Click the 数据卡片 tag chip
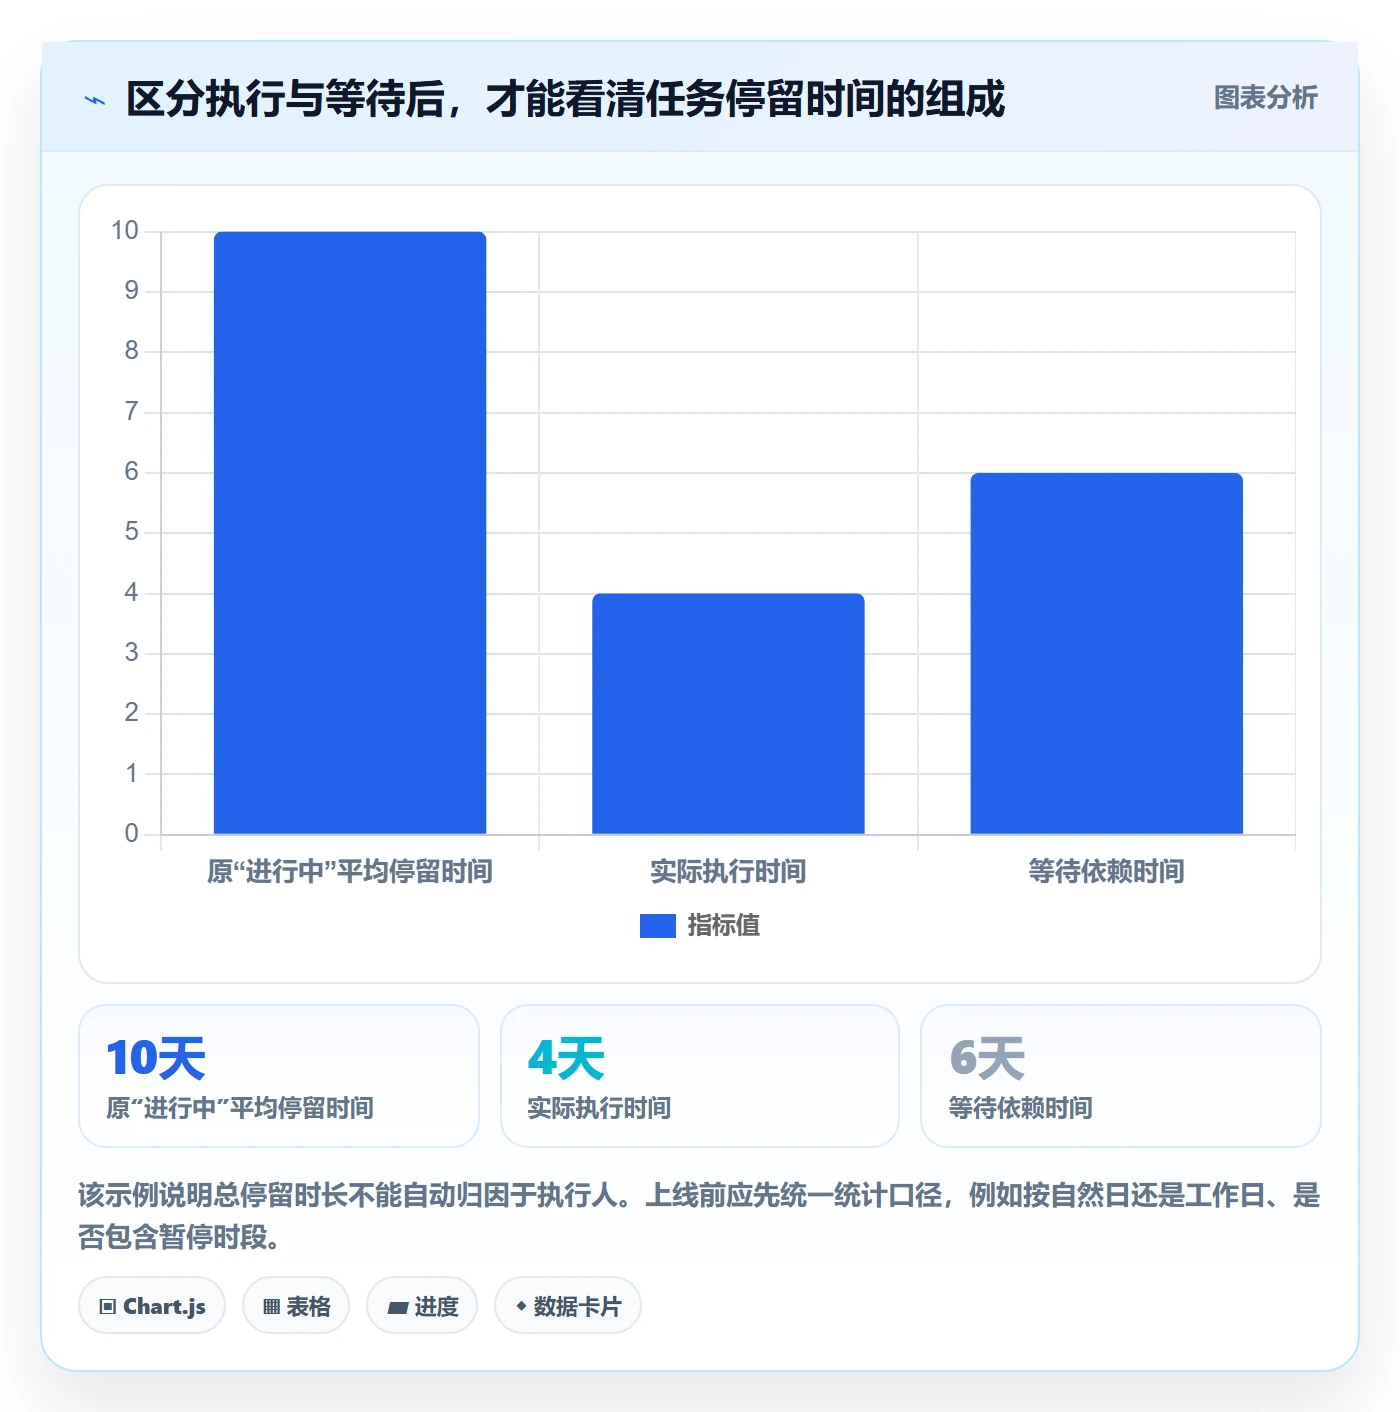 tap(568, 1305)
